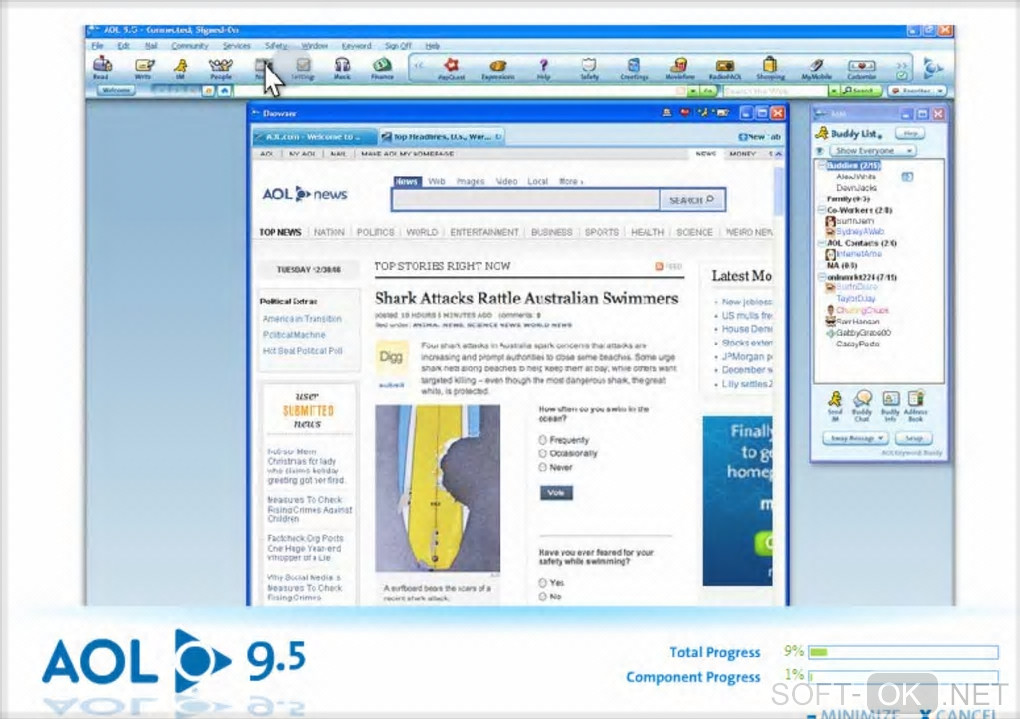Open the Finance toolbar icon
This screenshot has width=1020, height=719.
[x=382, y=67]
